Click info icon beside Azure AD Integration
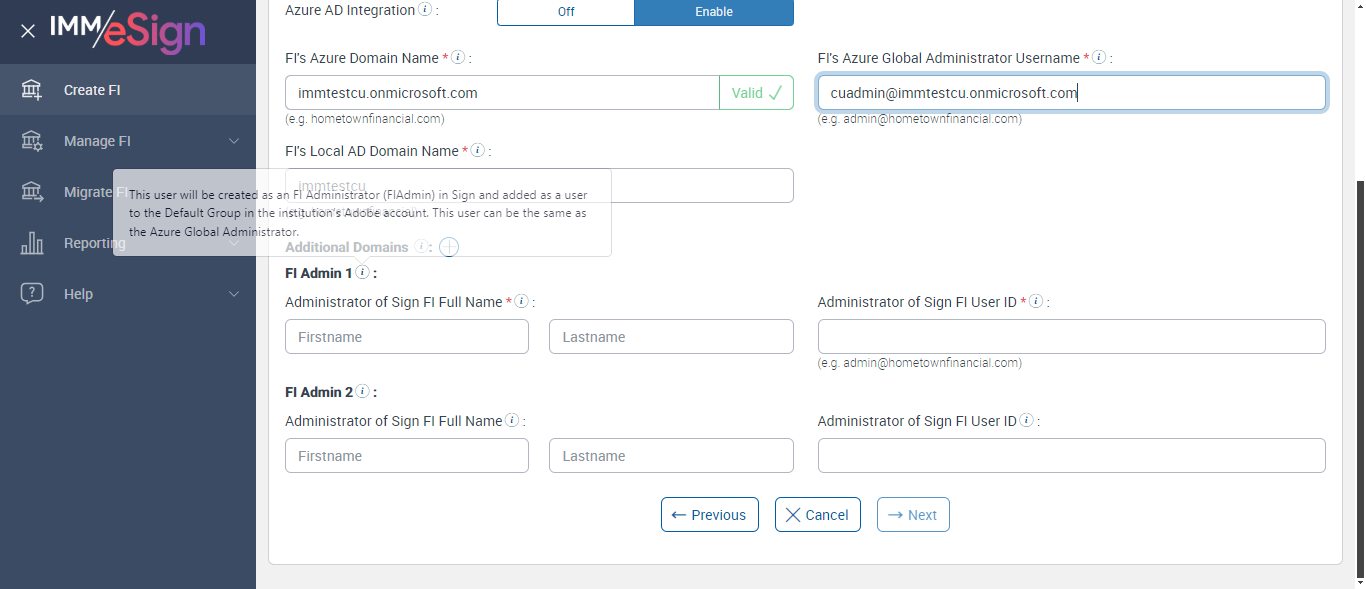This screenshot has height=589, width=1366. tap(425, 10)
